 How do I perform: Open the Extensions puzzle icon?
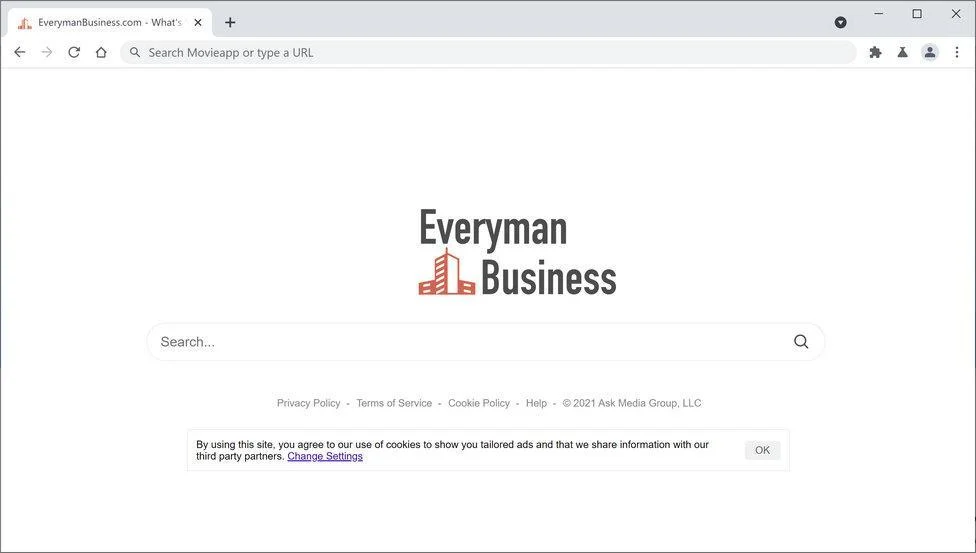point(875,52)
